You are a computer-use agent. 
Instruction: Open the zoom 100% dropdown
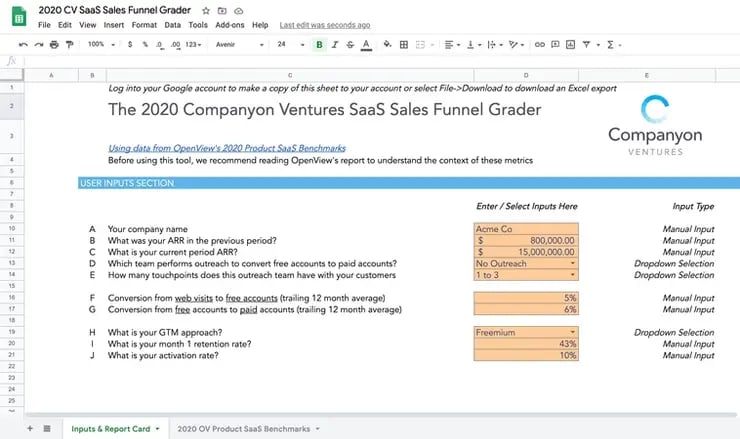tap(101, 44)
